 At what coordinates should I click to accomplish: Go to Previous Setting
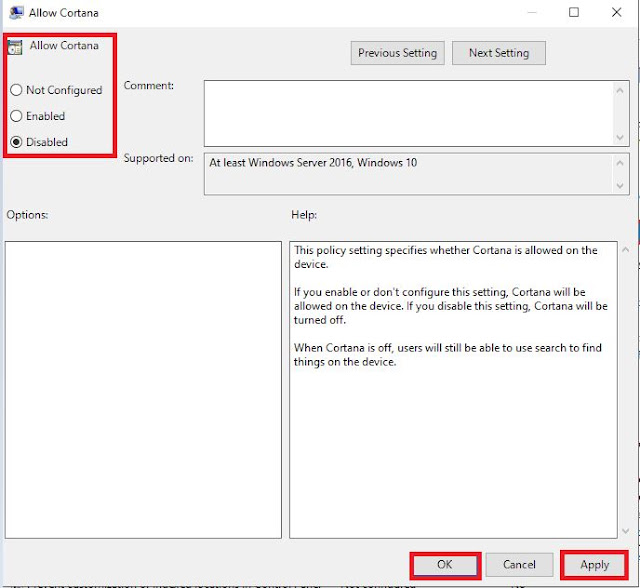pyautogui.click(x=398, y=53)
